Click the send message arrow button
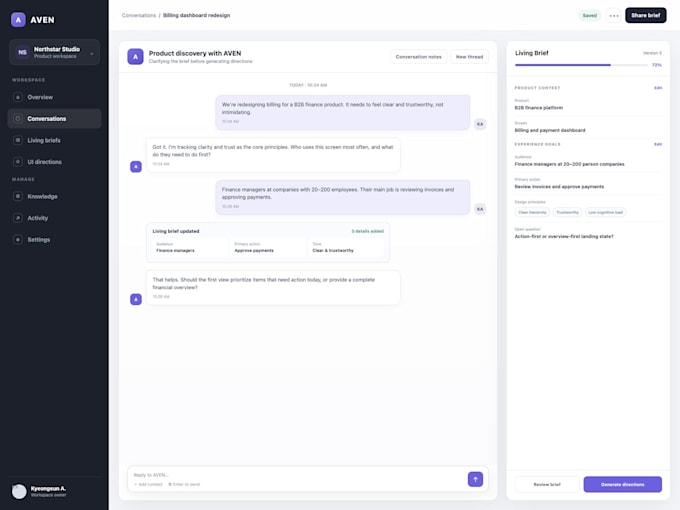Viewport: 680px width, 510px height. (x=475, y=479)
